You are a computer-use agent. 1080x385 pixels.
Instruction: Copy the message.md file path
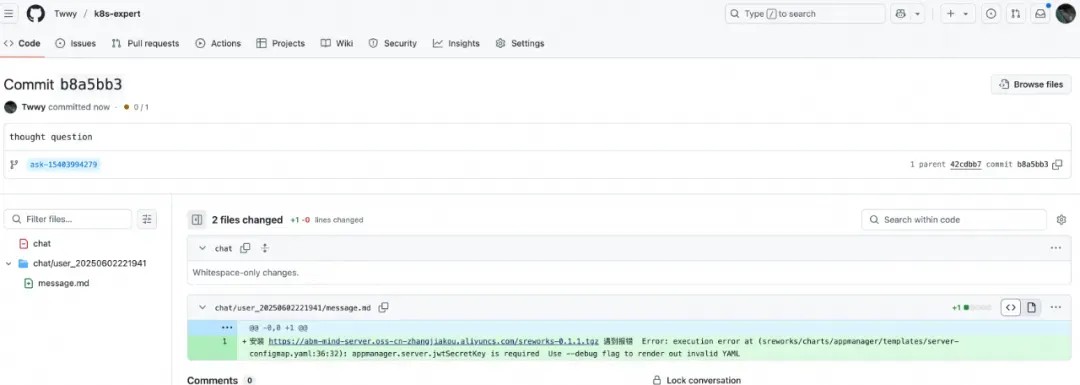pos(384,307)
